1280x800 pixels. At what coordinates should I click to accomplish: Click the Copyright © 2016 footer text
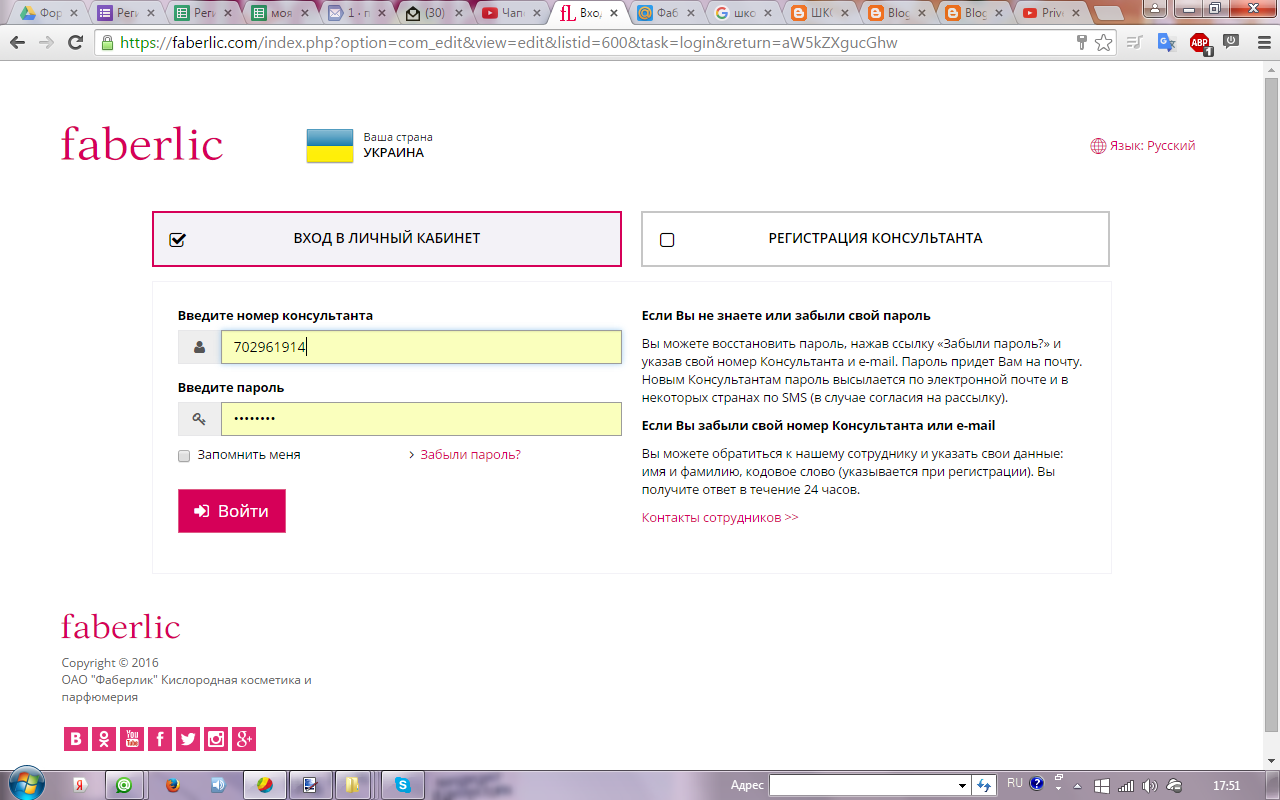coord(110,663)
